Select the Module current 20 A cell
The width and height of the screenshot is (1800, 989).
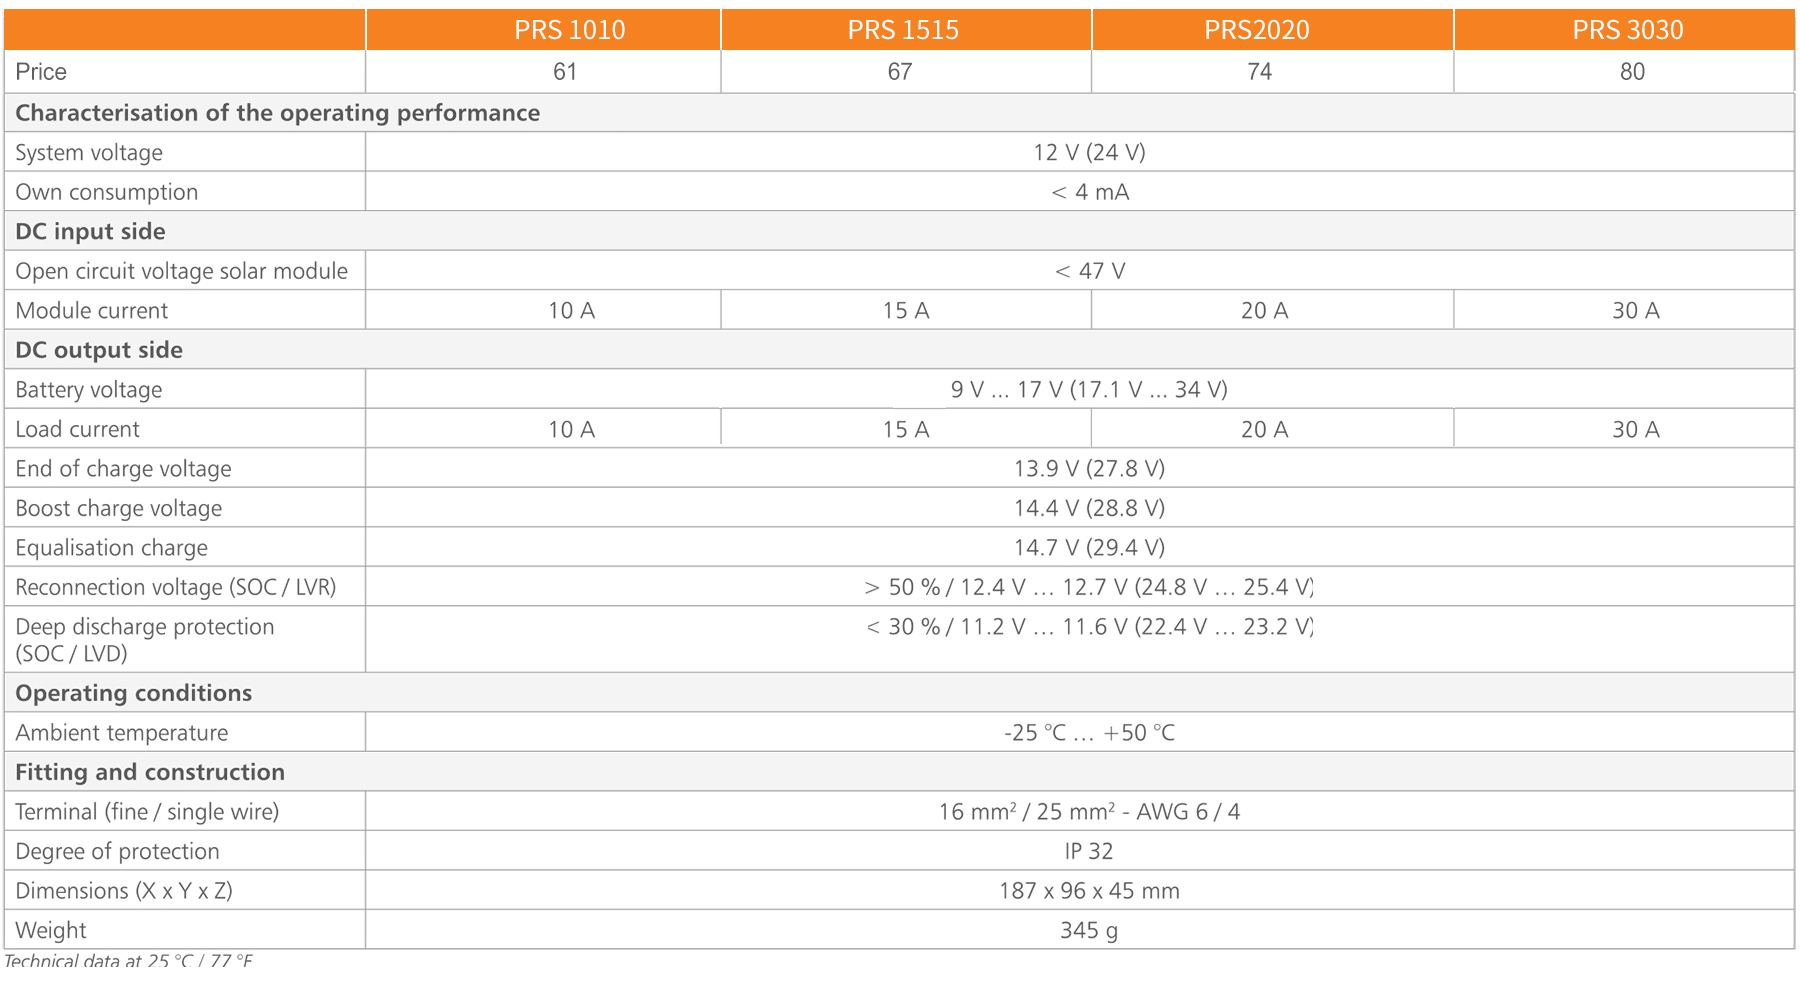tap(1264, 311)
